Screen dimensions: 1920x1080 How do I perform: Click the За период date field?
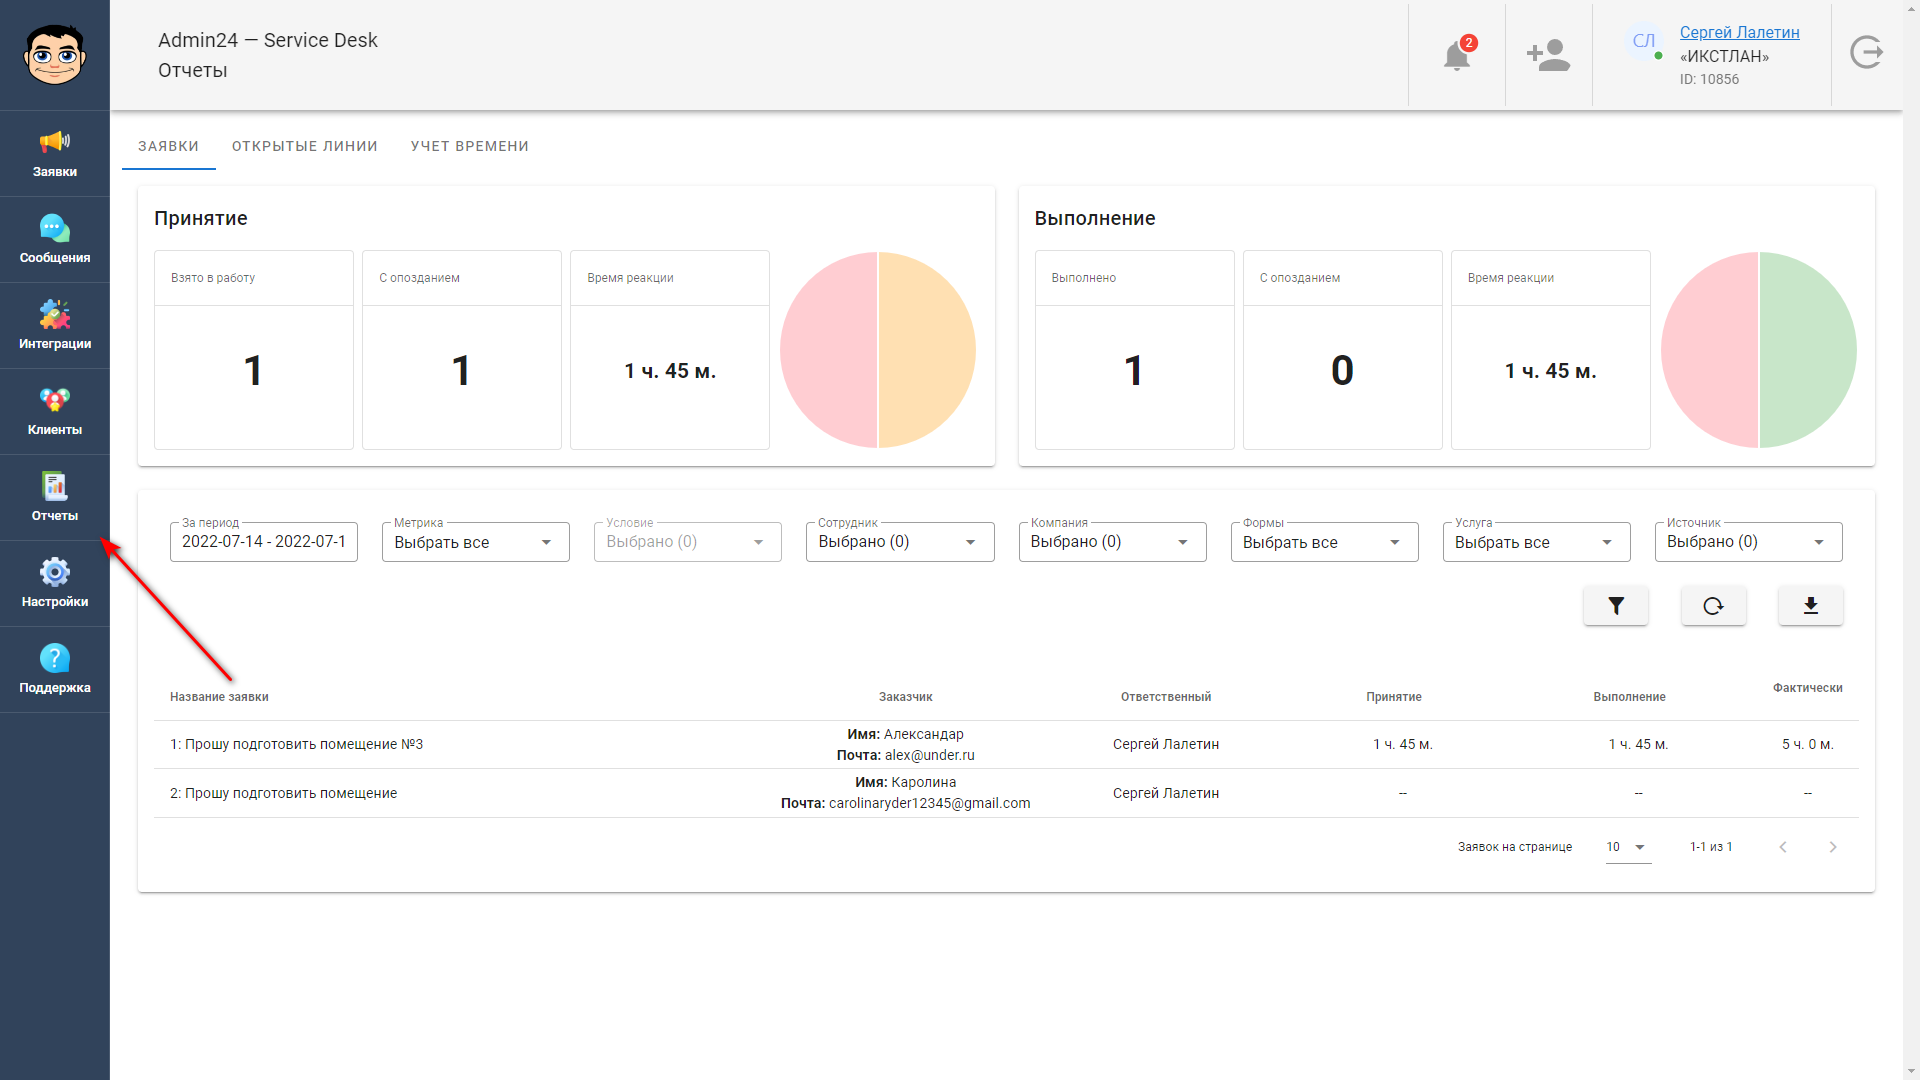(x=264, y=542)
